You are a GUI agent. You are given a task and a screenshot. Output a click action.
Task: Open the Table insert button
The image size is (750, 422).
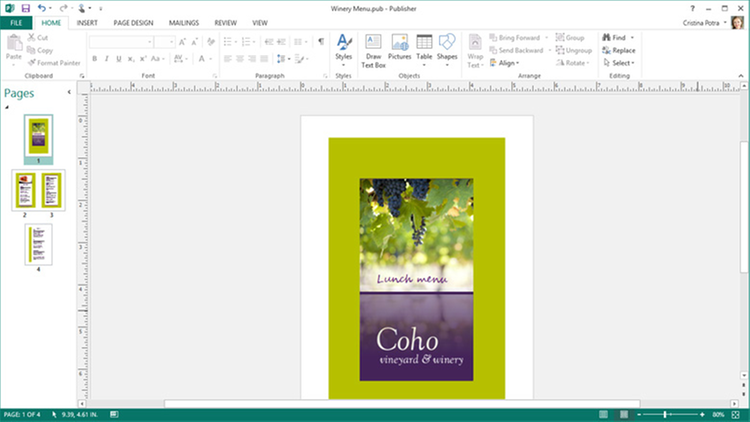click(x=424, y=50)
